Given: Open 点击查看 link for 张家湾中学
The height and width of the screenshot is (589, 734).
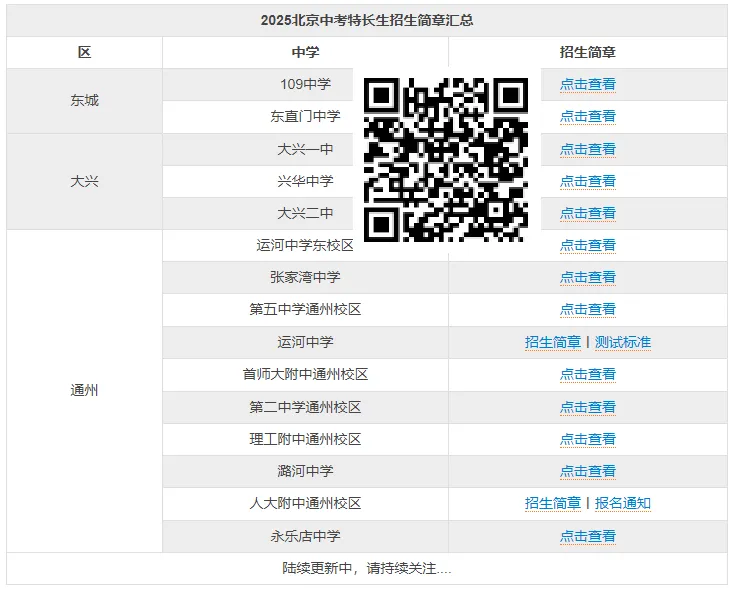Looking at the screenshot, I should click(x=587, y=277).
